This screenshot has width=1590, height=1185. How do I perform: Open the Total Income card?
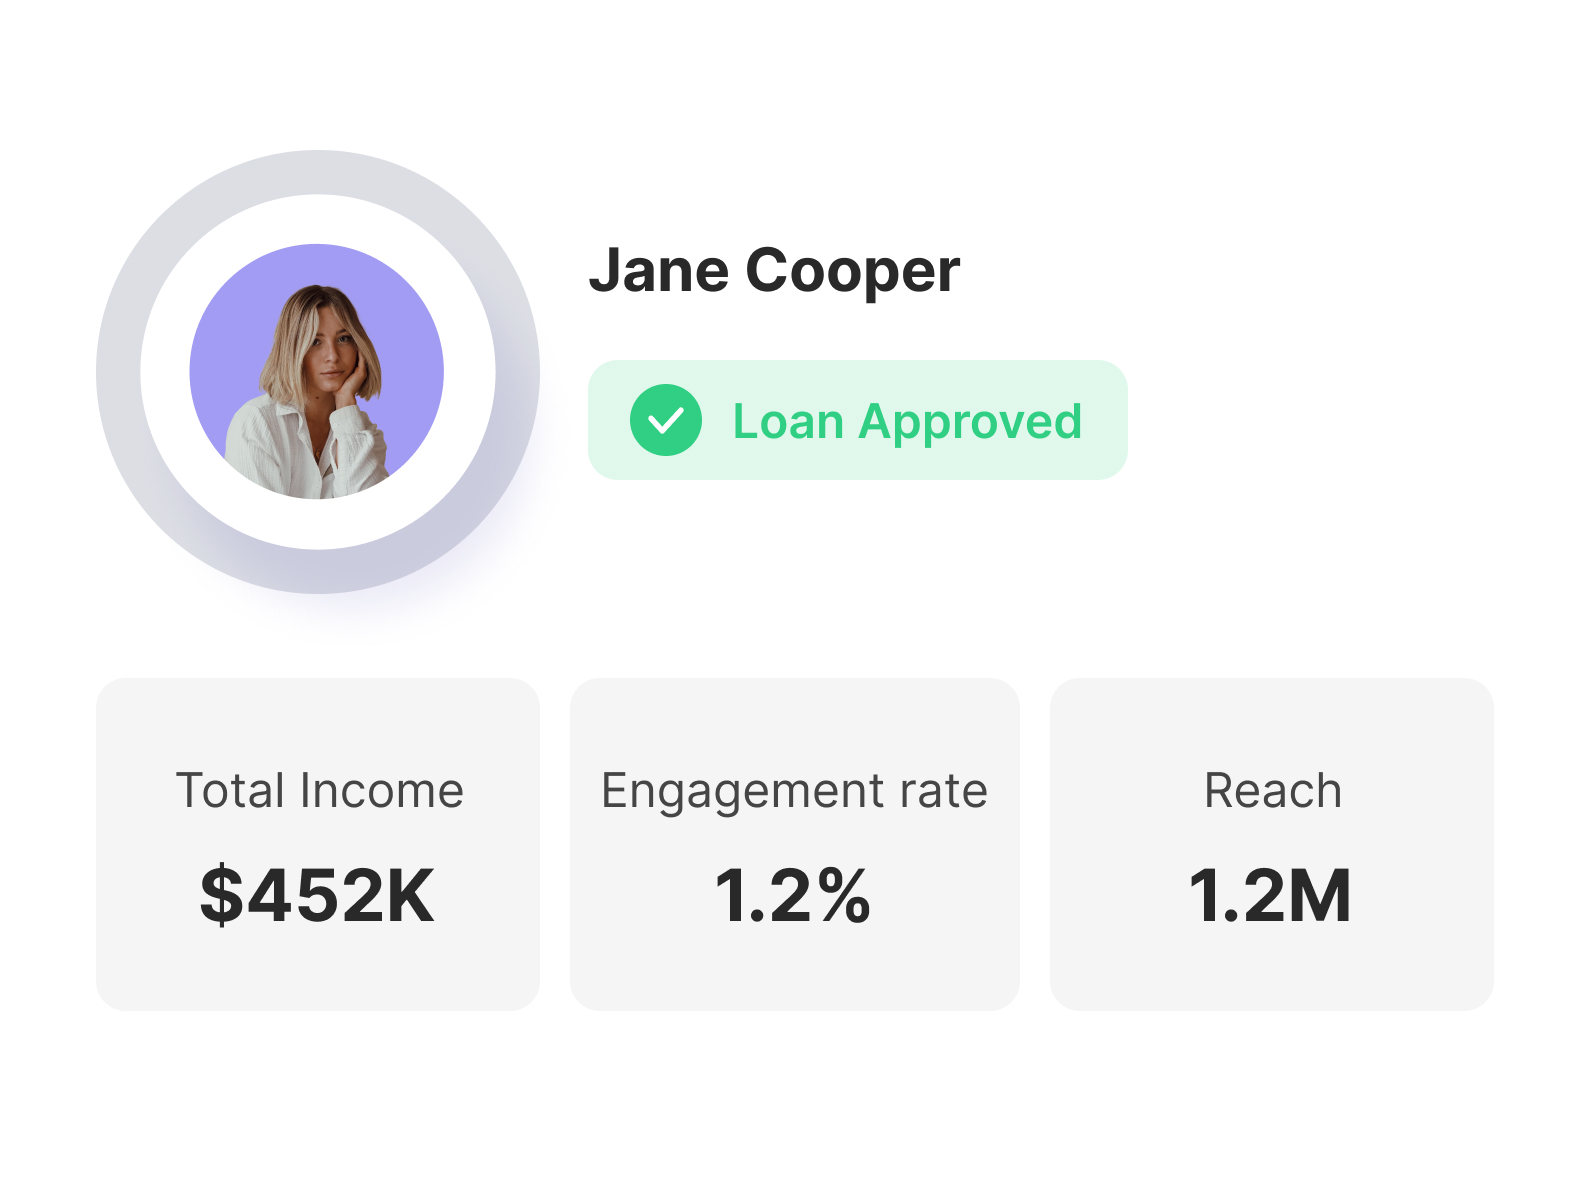(x=318, y=844)
